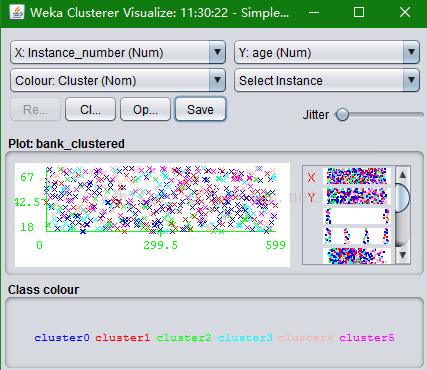Click the Plot: bank_clustered heading
Image resolution: width=427 pixels, height=370 pixels.
pos(66,144)
